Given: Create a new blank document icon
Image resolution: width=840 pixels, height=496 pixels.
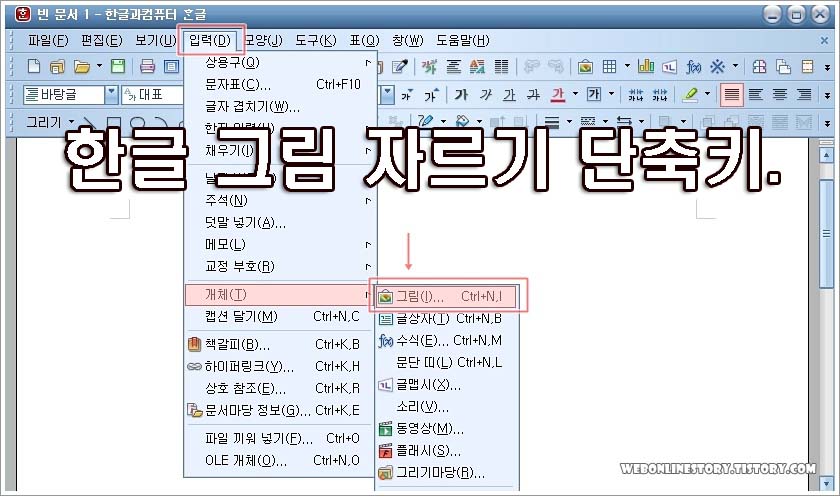Looking at the screenshot, I should click(x=34, y=66).
